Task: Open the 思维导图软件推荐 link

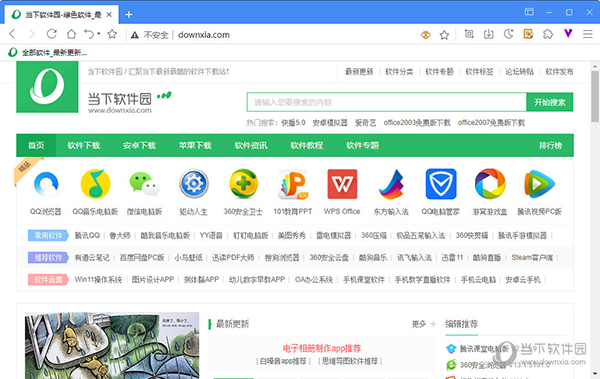Action: click(350, 361)
